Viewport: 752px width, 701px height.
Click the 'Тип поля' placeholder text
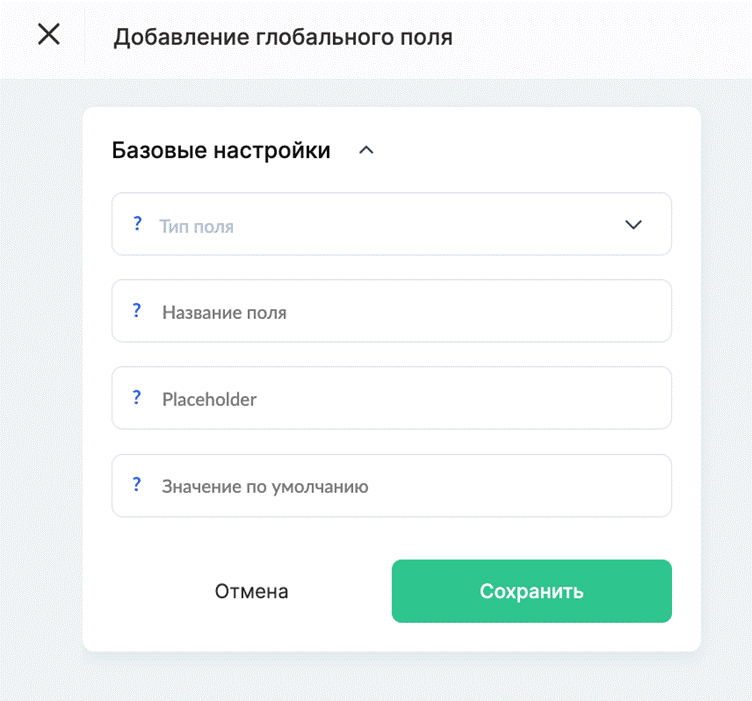click(197, 226)
